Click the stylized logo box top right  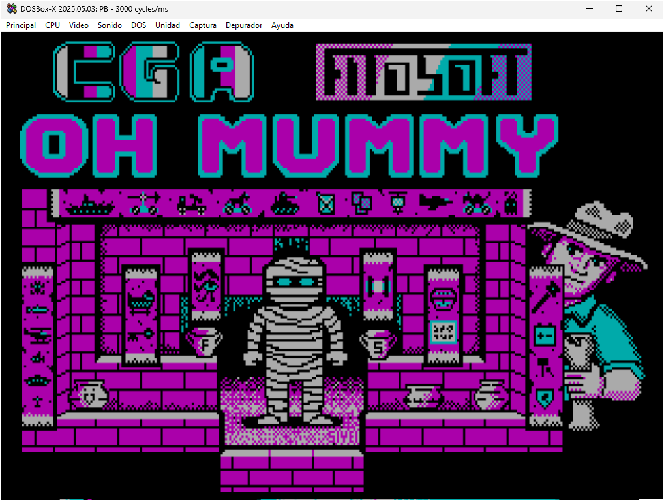[424, 72]
